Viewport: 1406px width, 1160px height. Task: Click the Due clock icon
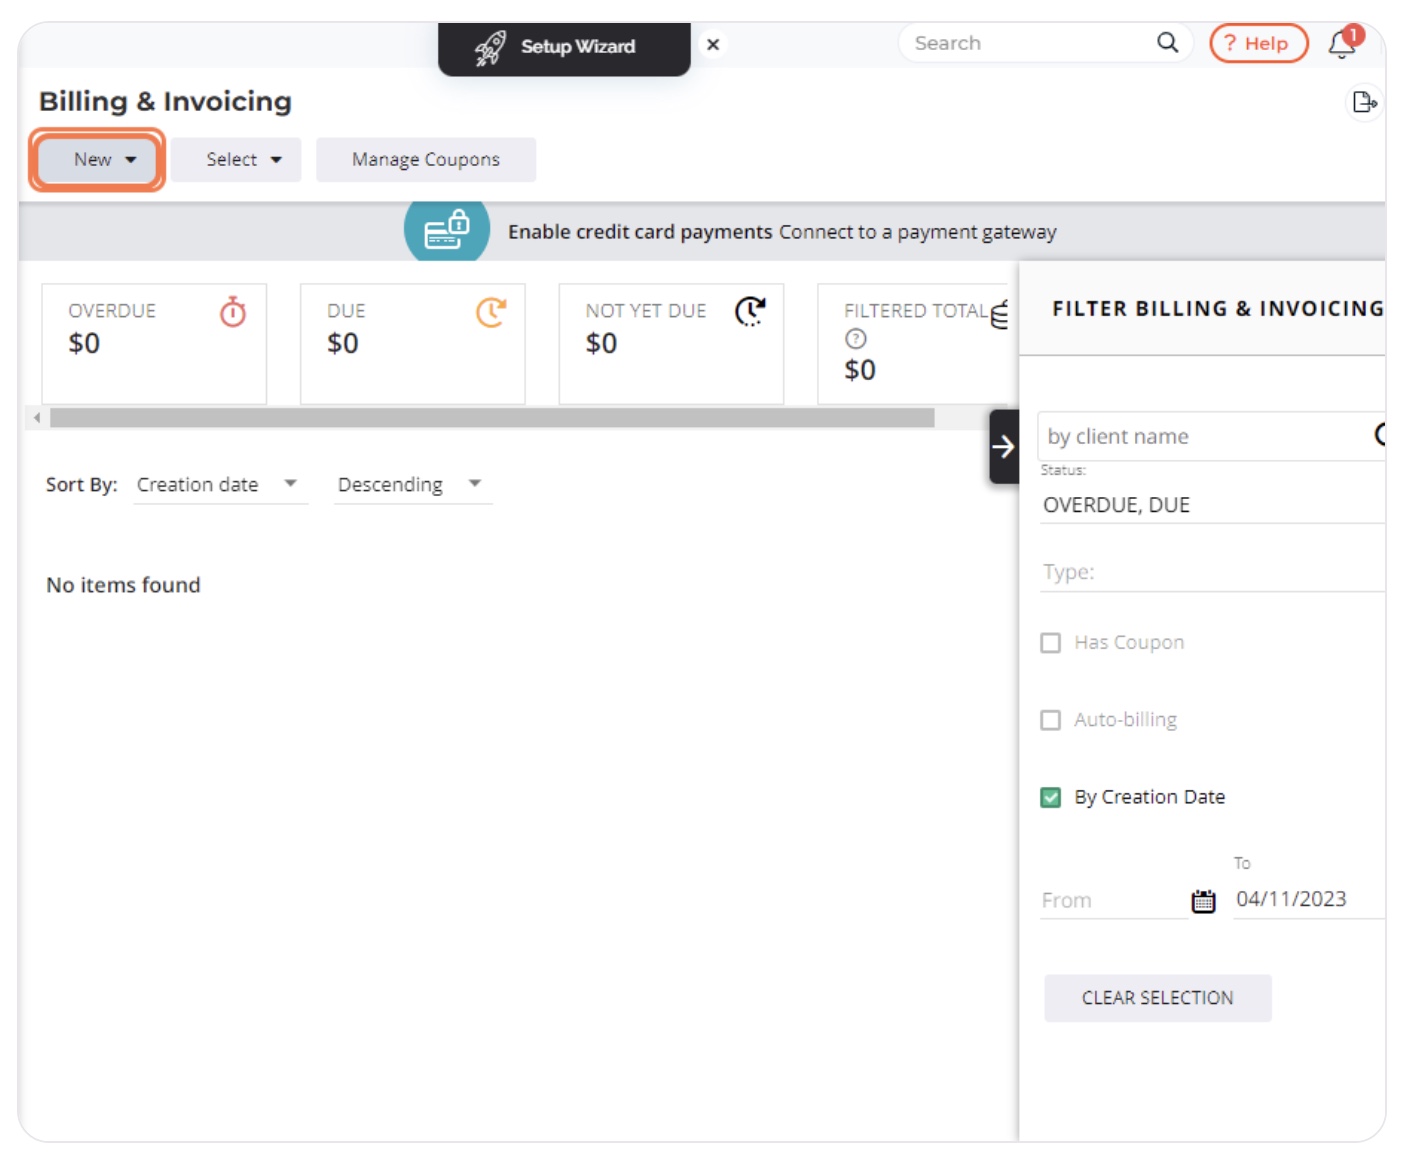click(491, 312)
